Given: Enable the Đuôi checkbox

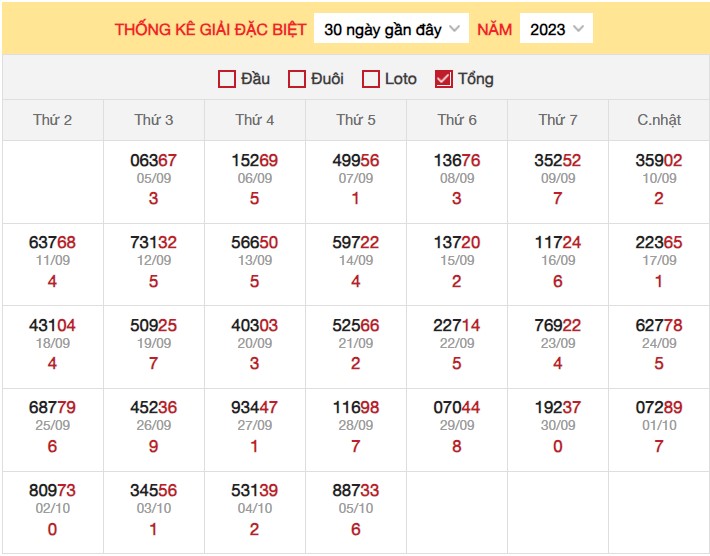Looking at the screenshot, I should click(x=297, y=79).
